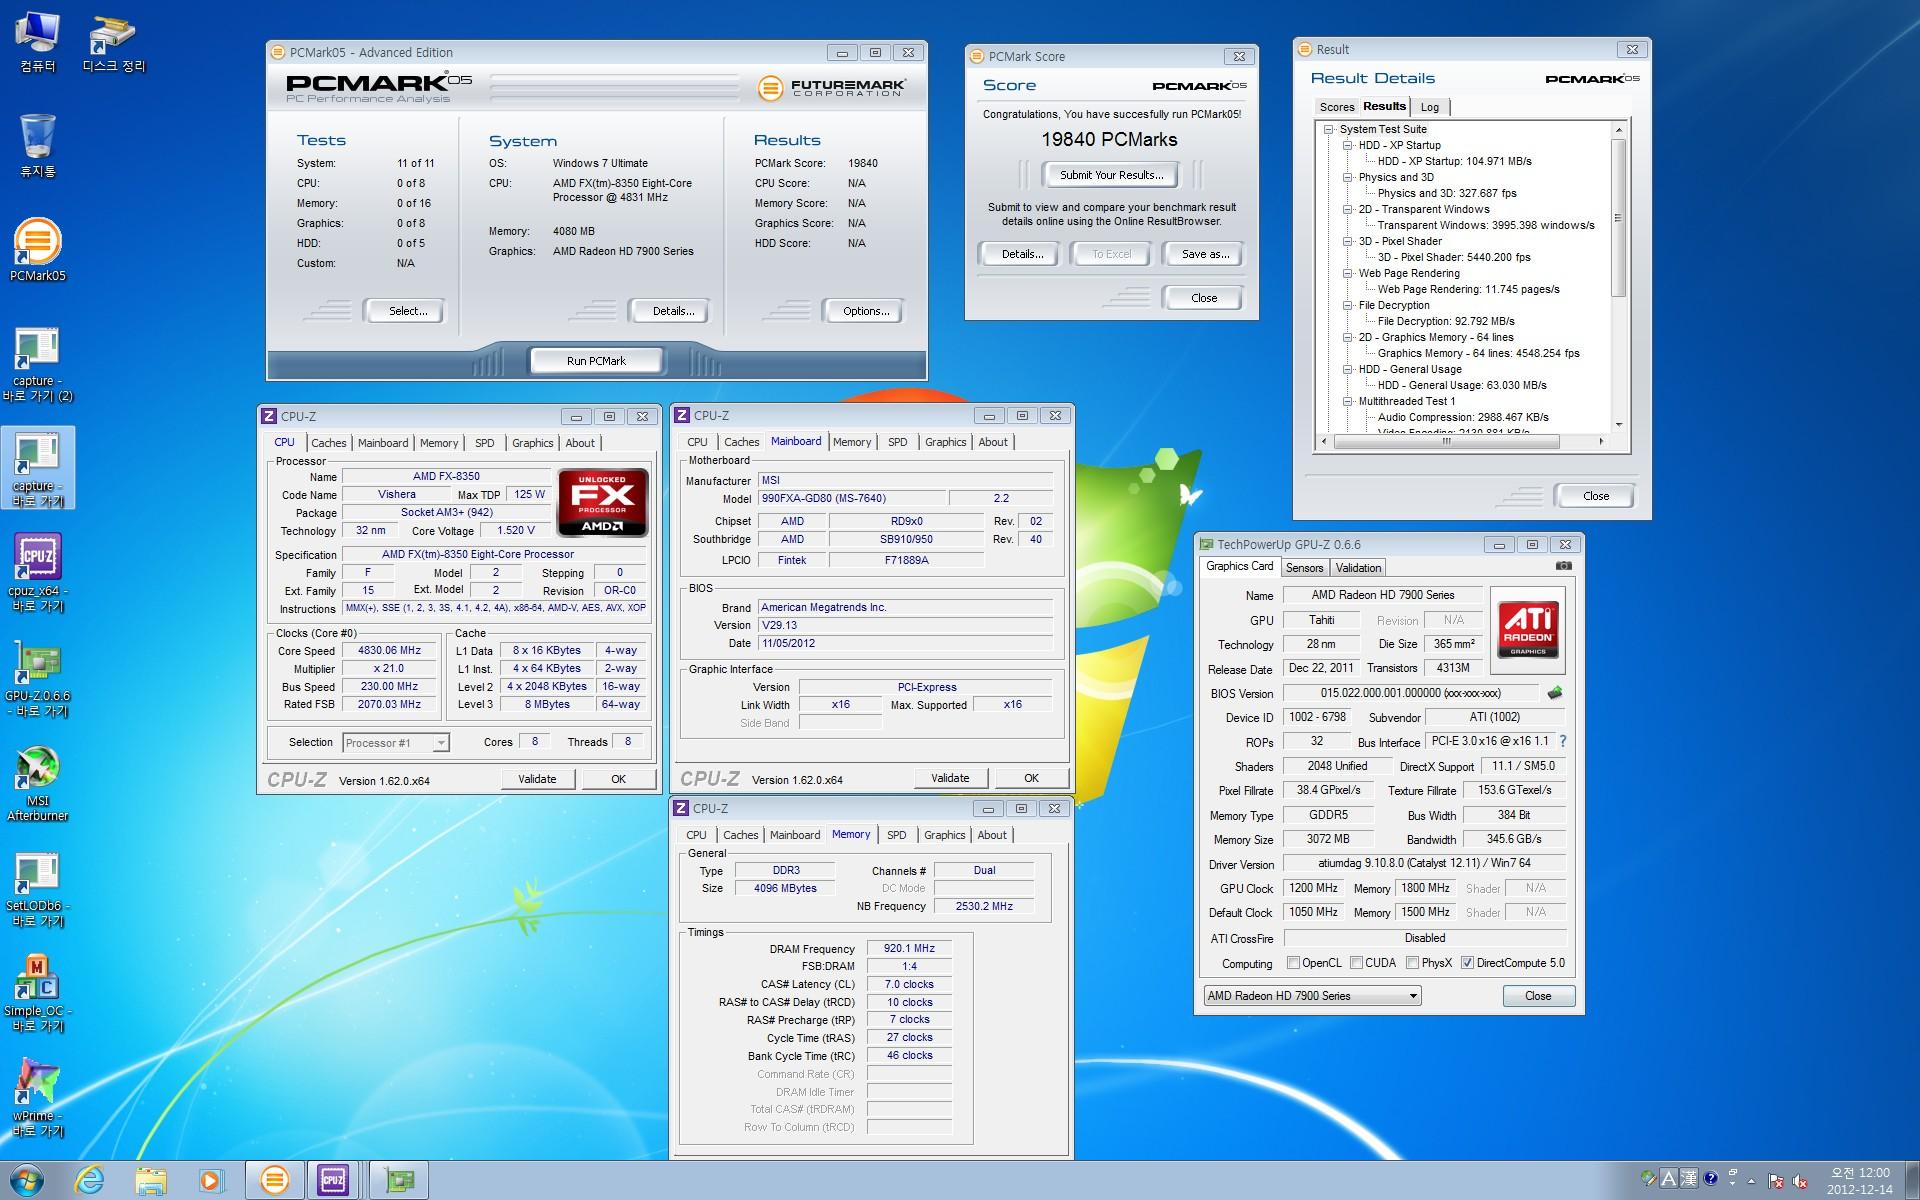Launch wPrime desktop shortcut
1920x1200 pixels.
[37, 1098]
